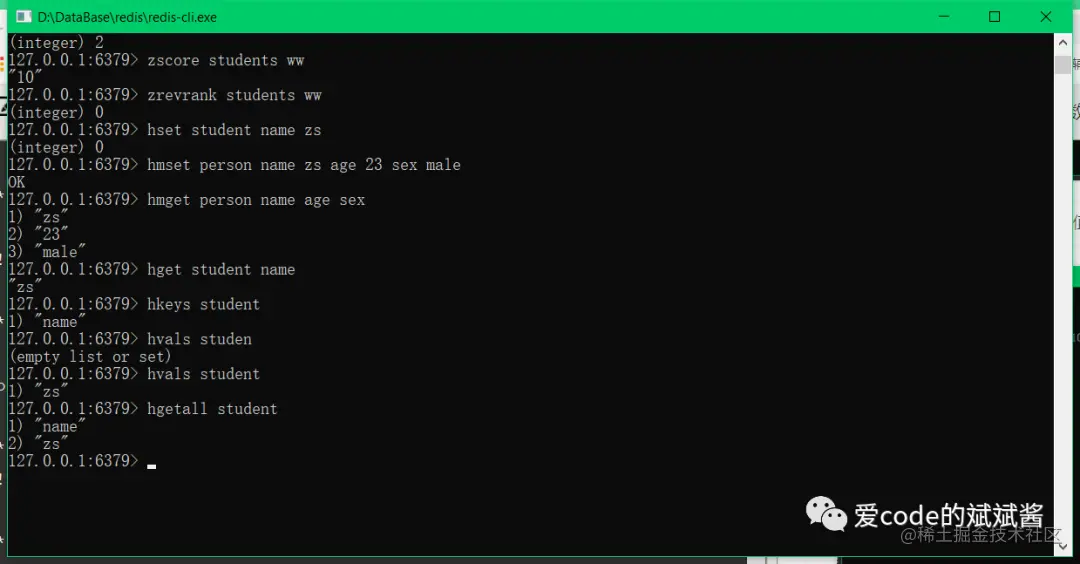Click the "zrevrank students ww" command
Image resolution: width=1080 pixels, height=564 pixels.
coord(234,95)
